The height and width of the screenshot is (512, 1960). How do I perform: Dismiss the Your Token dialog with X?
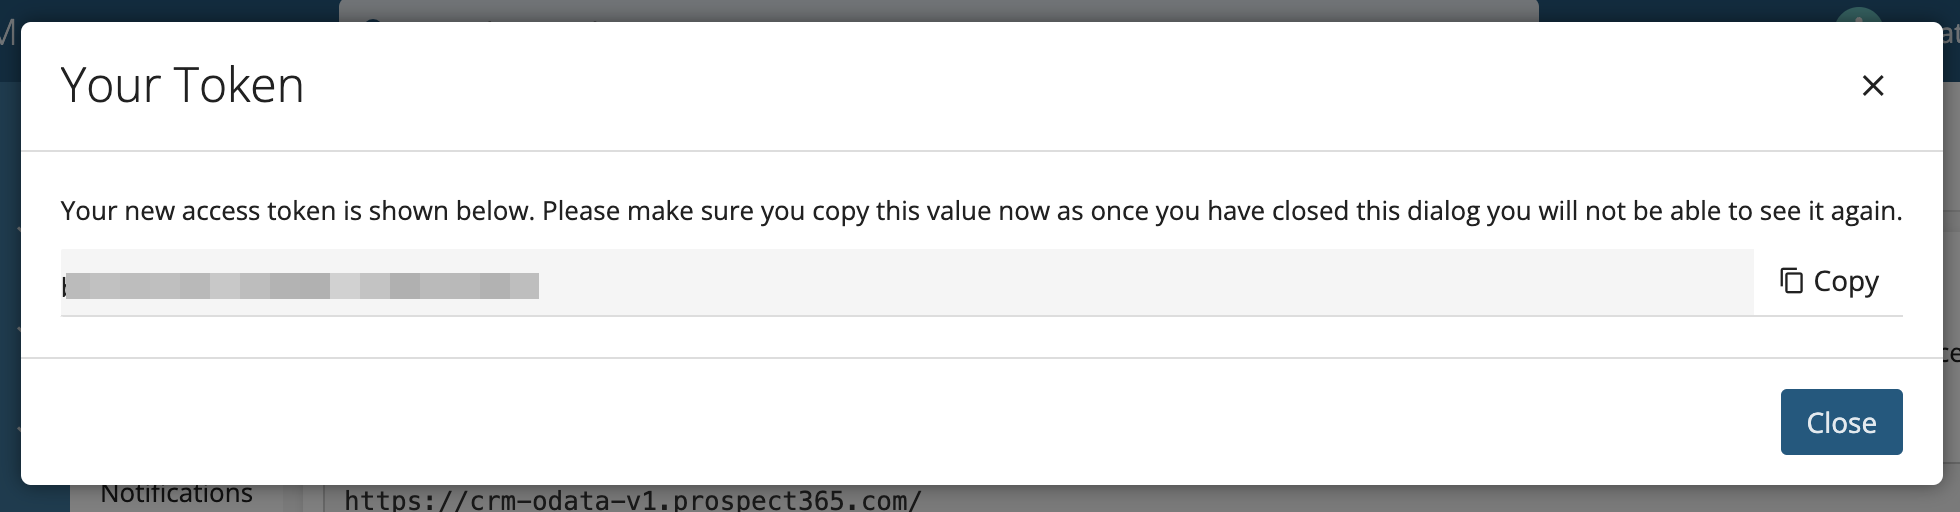(1872, 86)
